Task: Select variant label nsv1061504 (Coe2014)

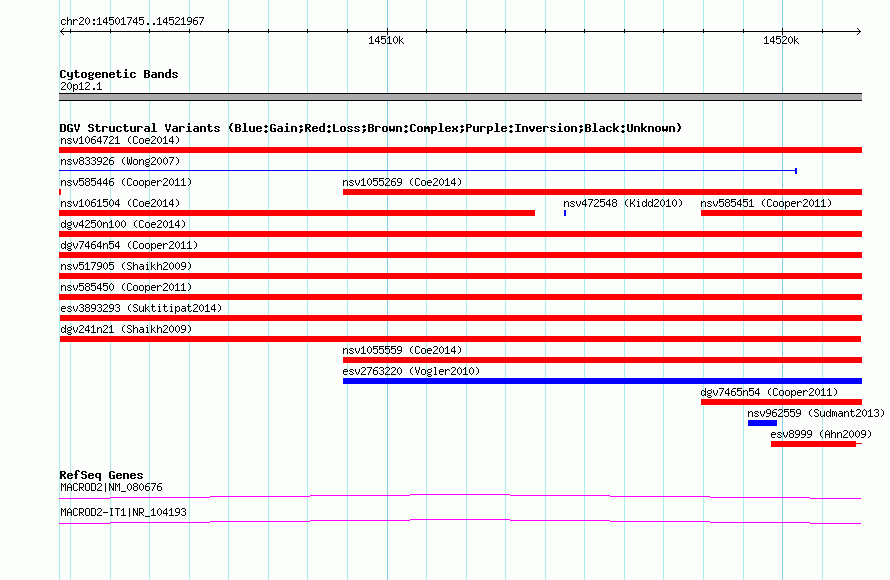Action: click(x=120, y=203)
